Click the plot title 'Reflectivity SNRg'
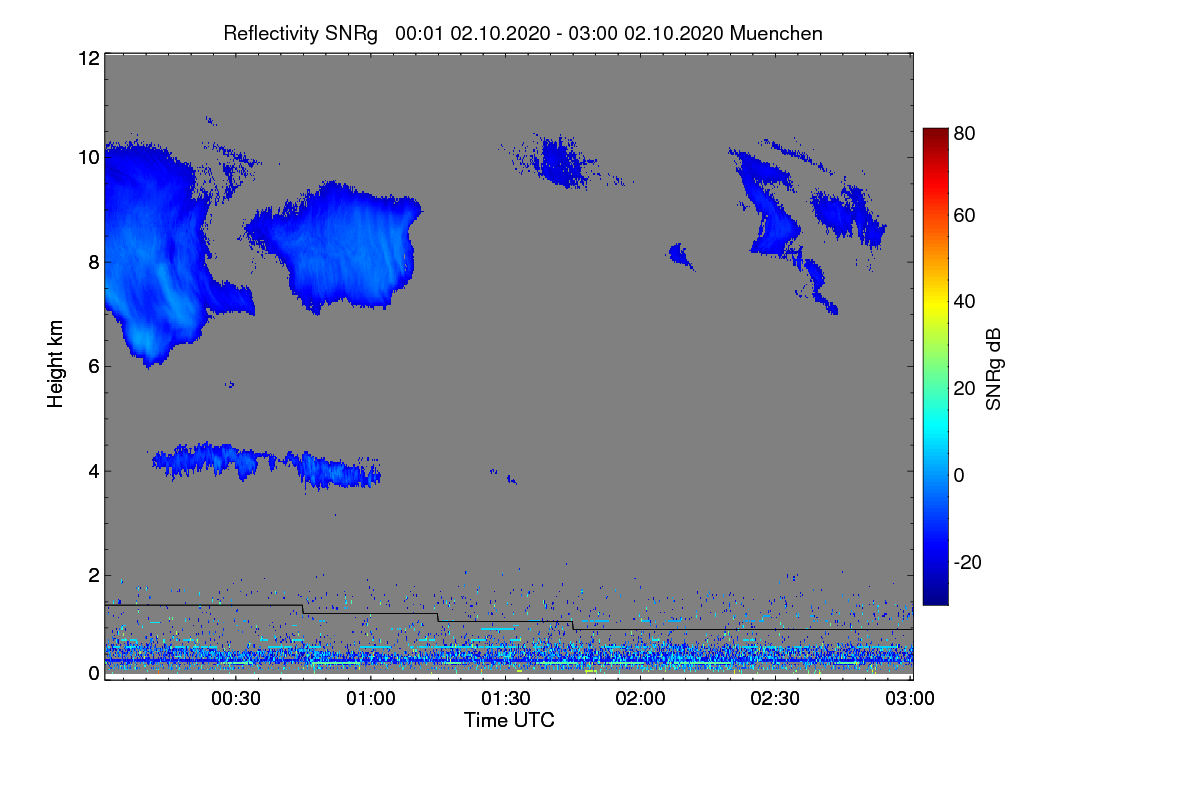1200x800 pixels. pos(300,33)
